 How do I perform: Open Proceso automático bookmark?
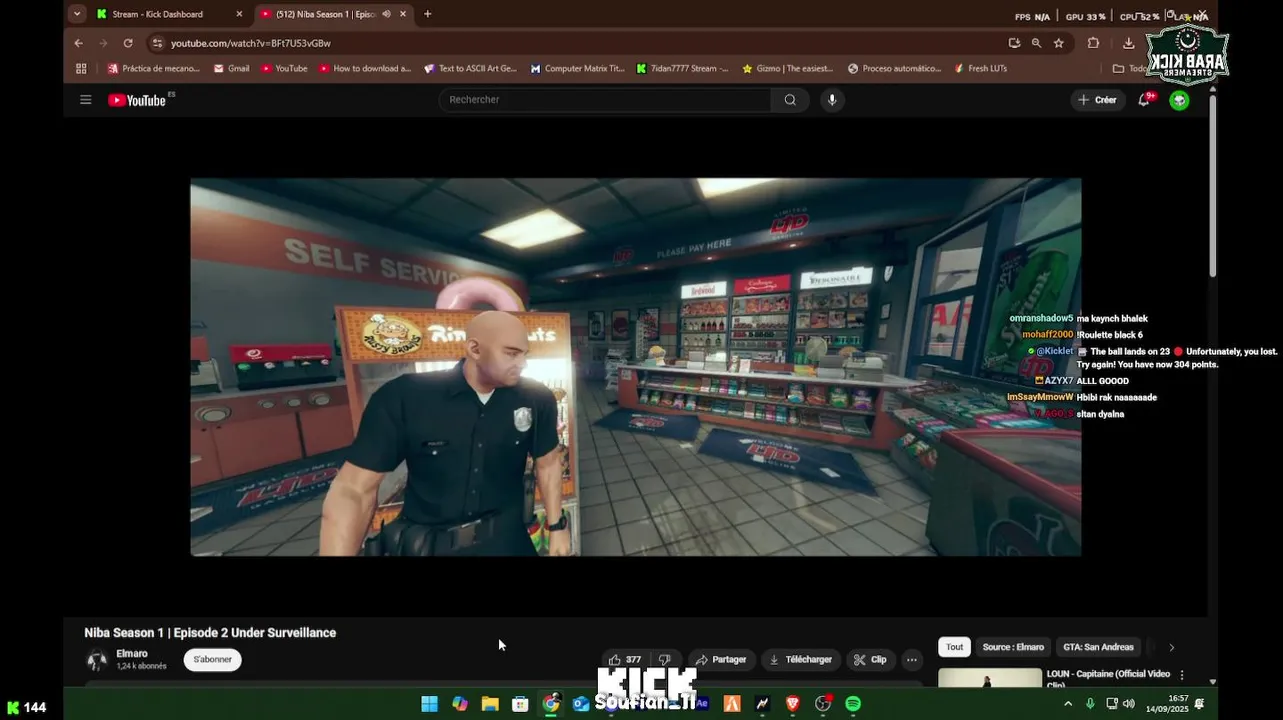(894, 69)
